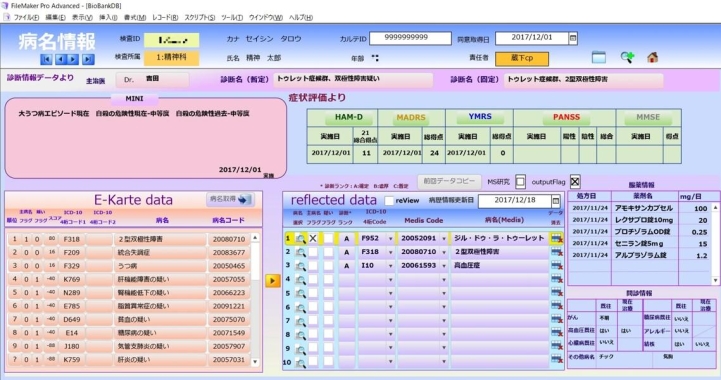Delete data icon for reflected row 4
This screenshot has width=721, height=380.
click(x=556, y=279)
